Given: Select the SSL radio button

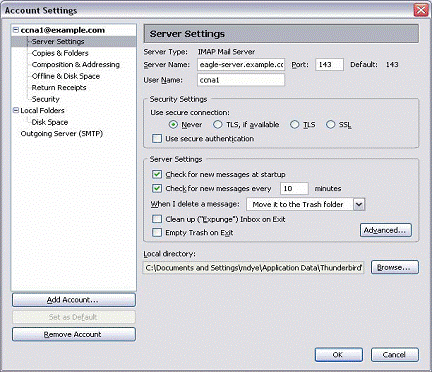Looking at the screenshot, I should pyautogui.click(x=330, y=125).
